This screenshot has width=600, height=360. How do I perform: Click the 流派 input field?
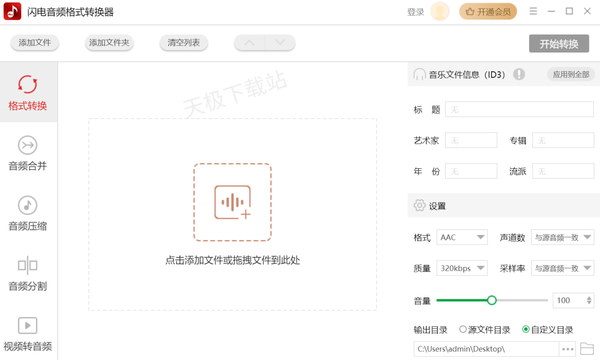pos(563,171)
